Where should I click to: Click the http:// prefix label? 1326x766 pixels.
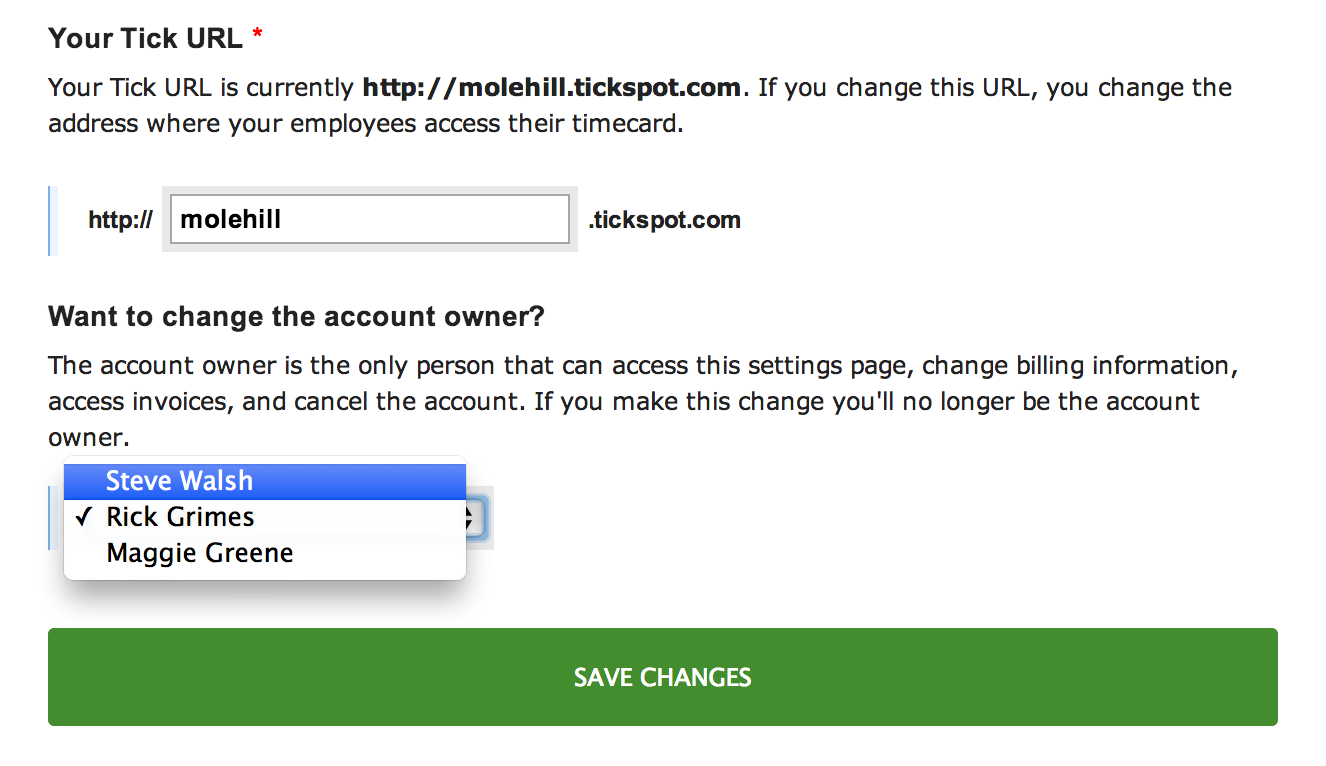119,220
